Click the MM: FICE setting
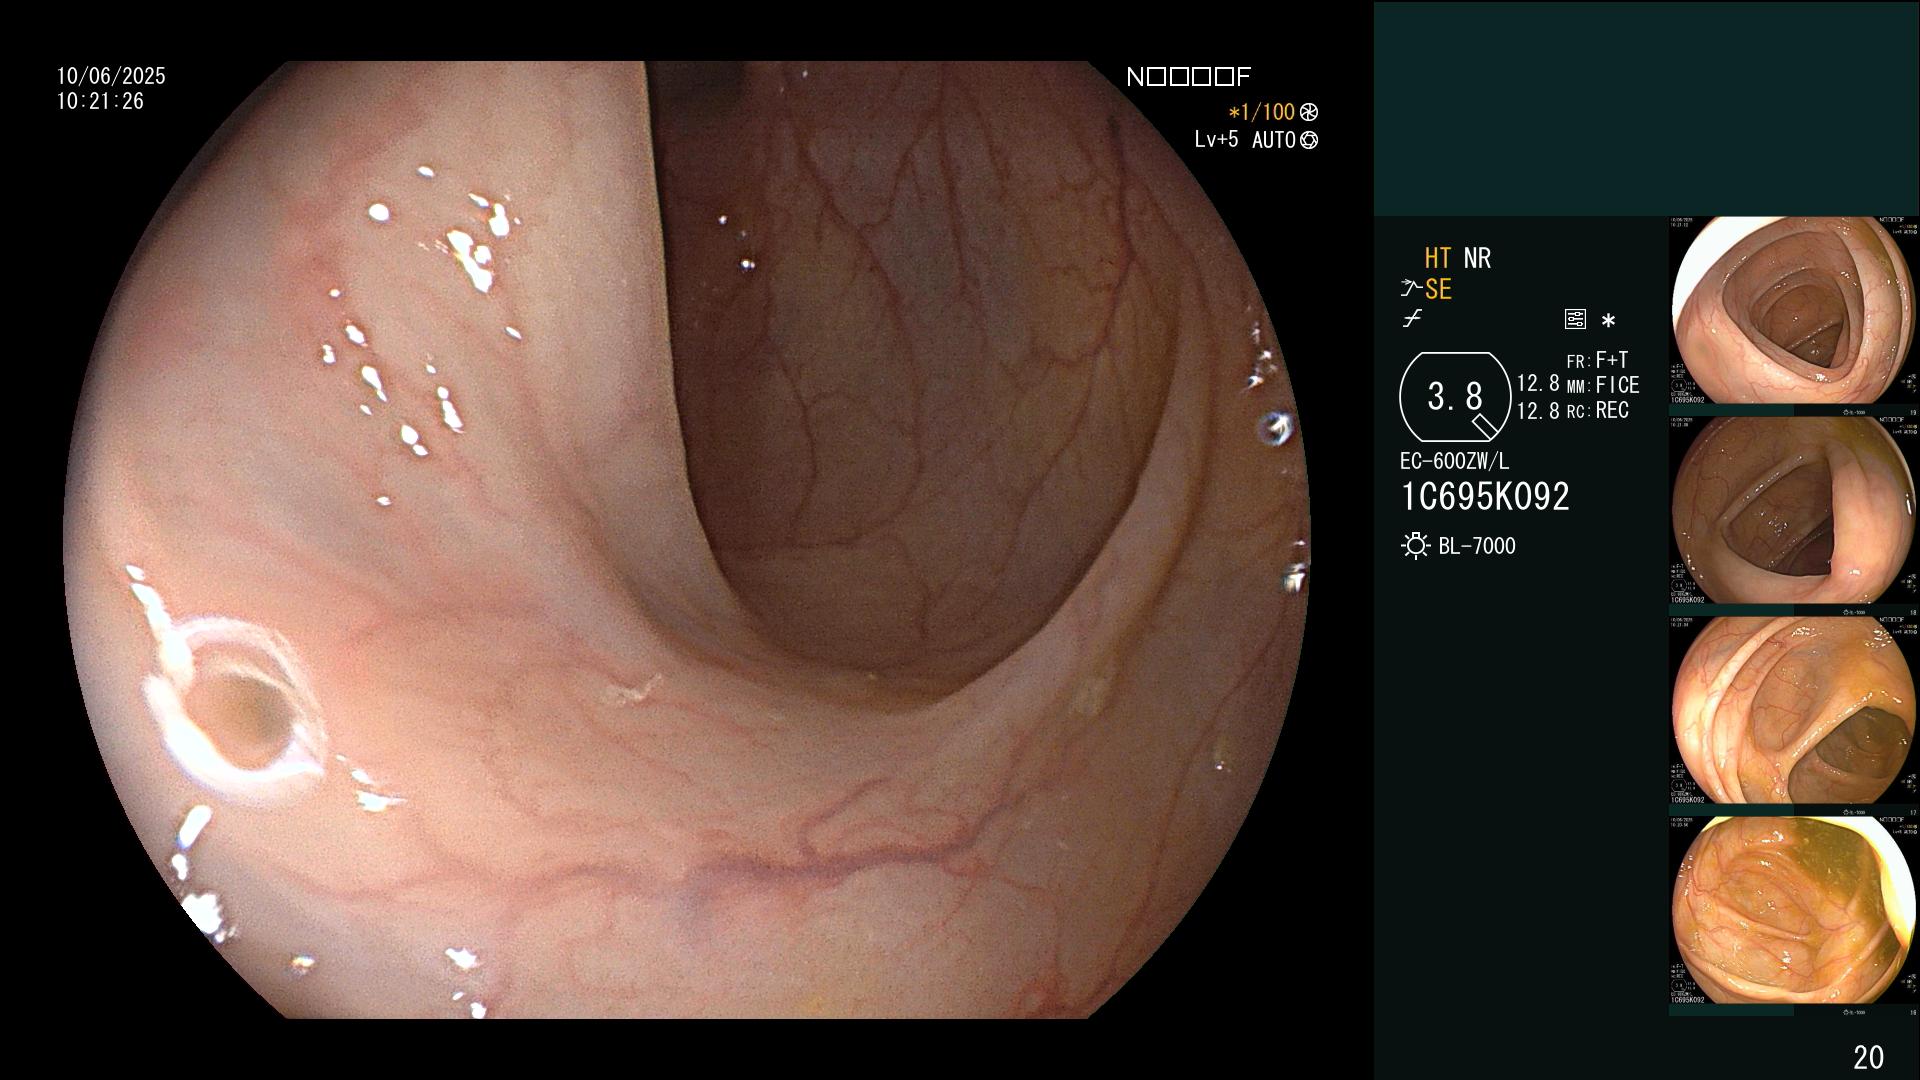Viewport: 1920px width, 1080px height. 1603,385
